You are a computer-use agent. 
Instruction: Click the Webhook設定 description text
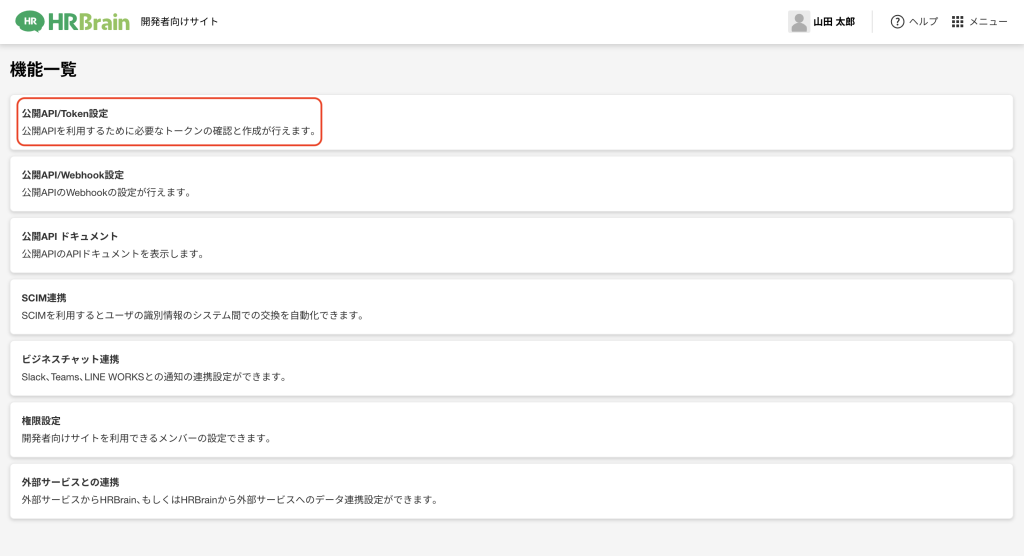click(x=106, y=192)
